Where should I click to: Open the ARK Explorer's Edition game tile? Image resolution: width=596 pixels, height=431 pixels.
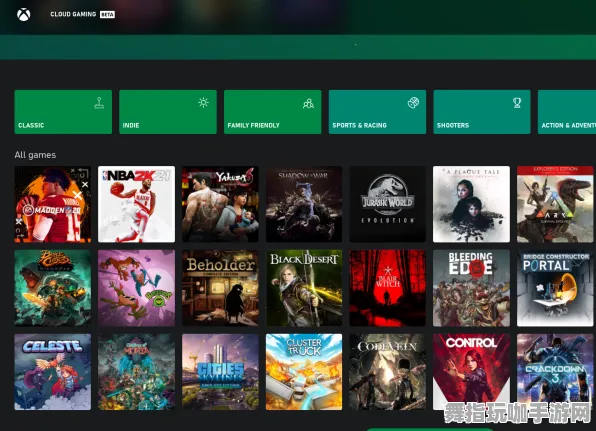click(x=555, y=204)
